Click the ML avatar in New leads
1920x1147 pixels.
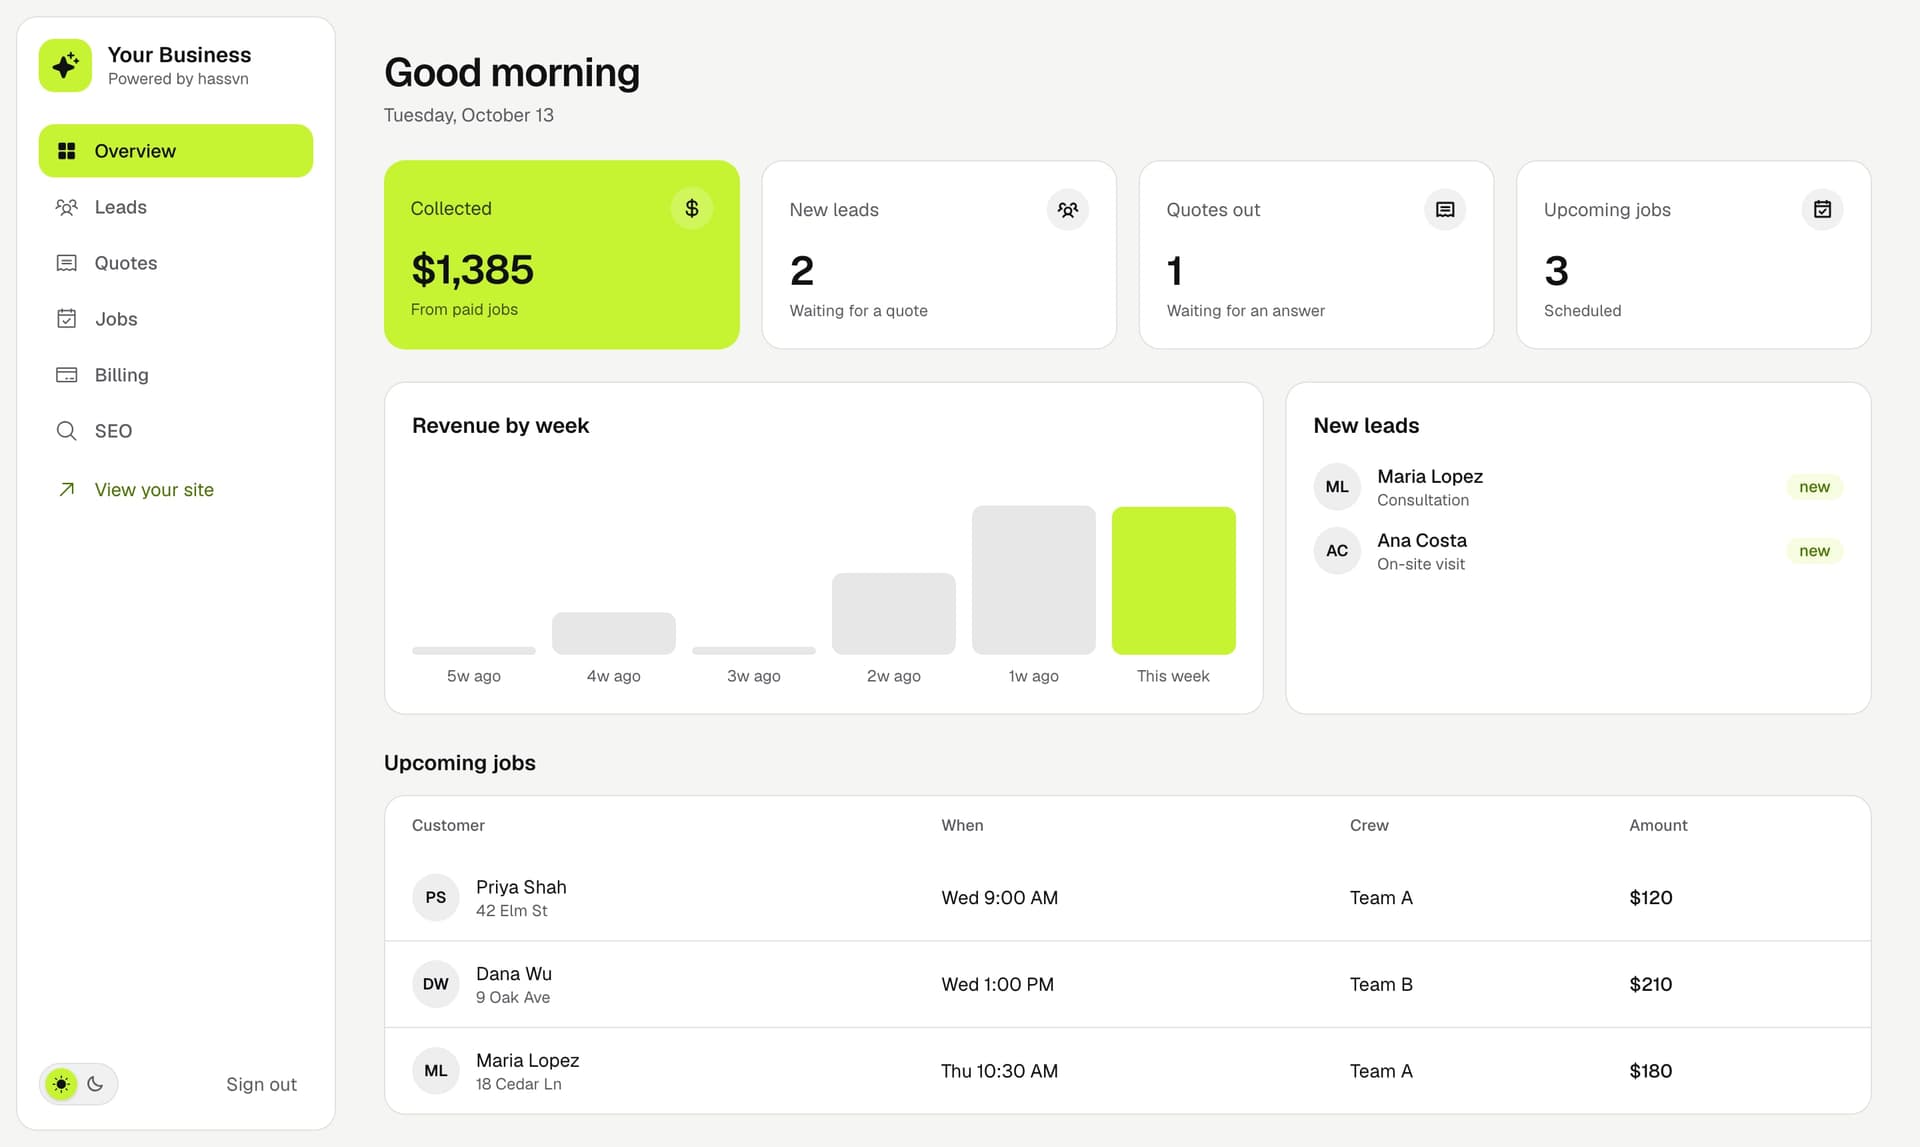click(x=1337, y=487)
